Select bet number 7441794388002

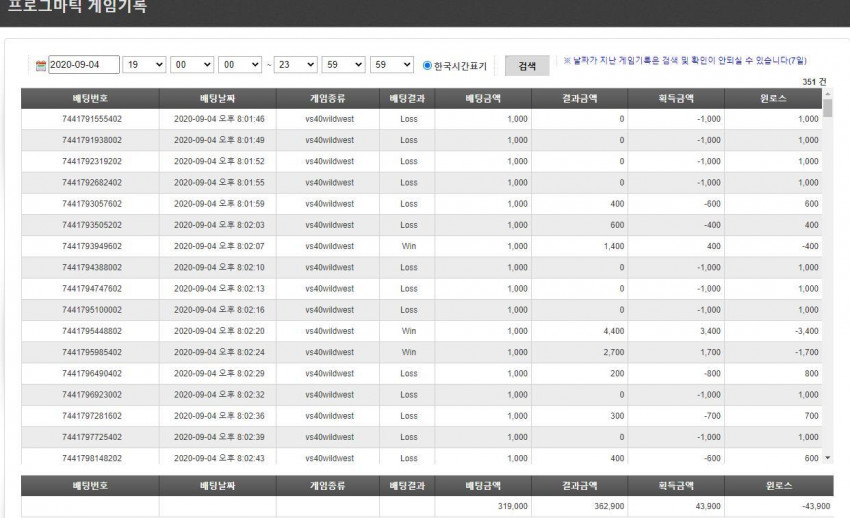[92, 267]
